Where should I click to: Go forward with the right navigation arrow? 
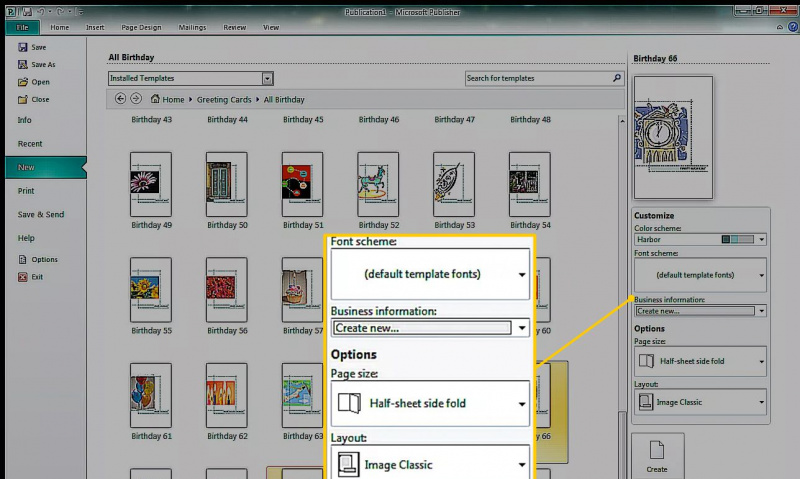(136, 98)
